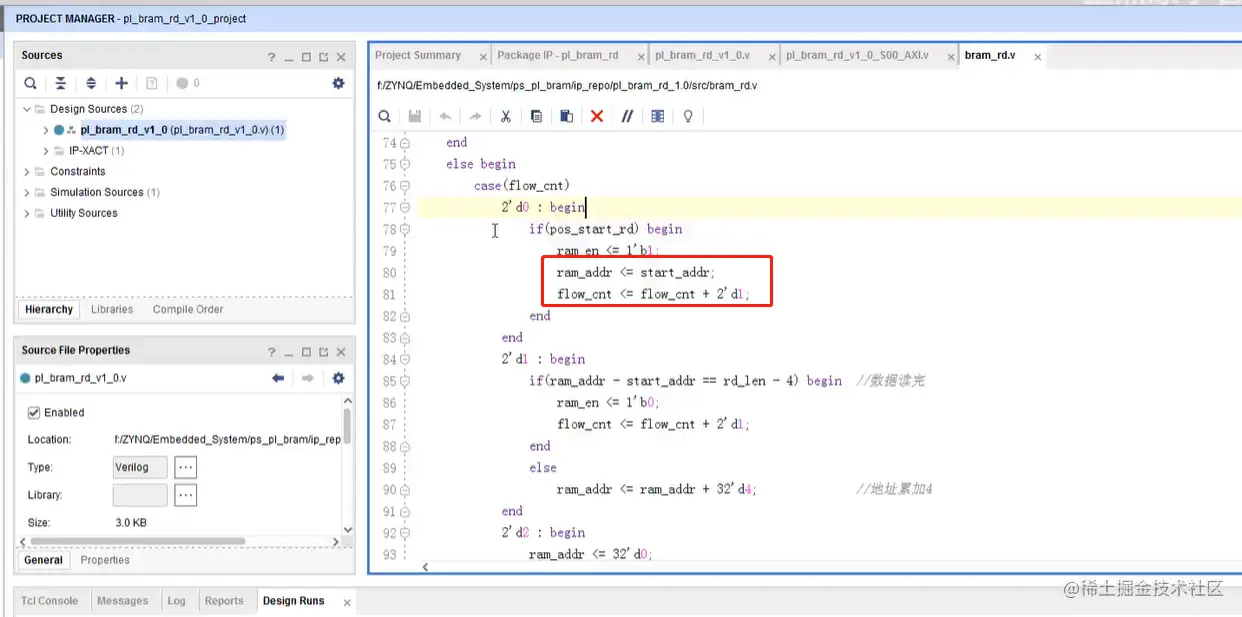Close the Design Runs tab
Screen dimensions: 1242x617
347,603
